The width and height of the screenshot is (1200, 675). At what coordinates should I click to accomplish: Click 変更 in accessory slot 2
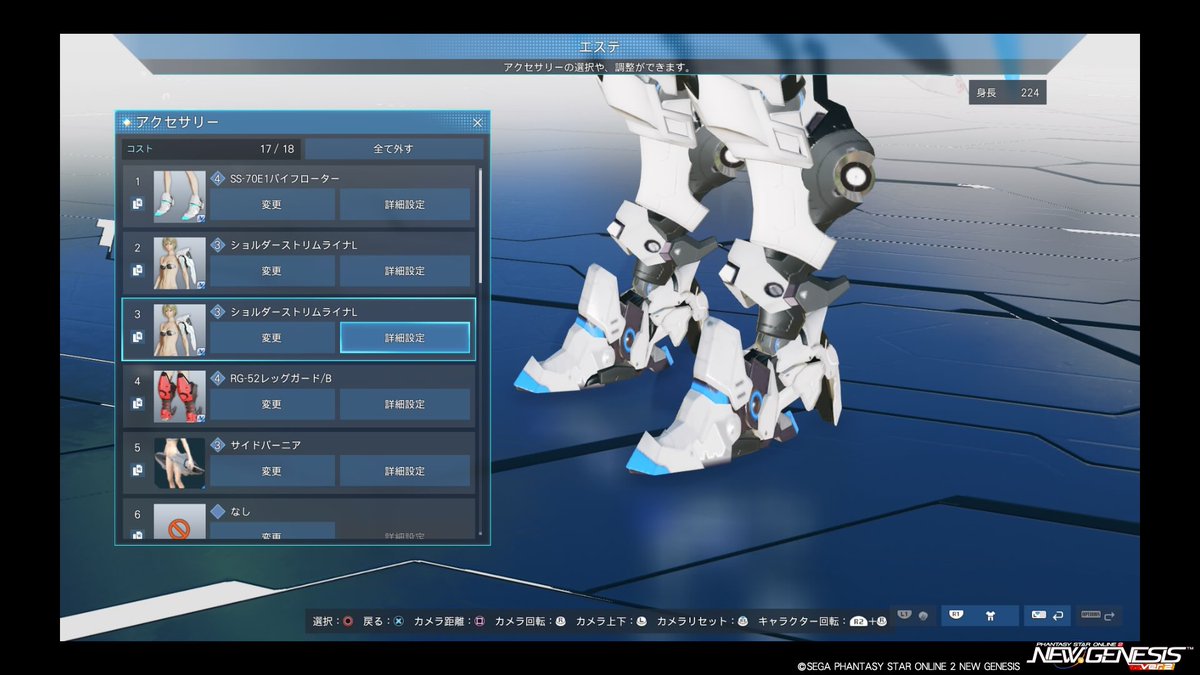pyautogui.click(x=272, y=271)
